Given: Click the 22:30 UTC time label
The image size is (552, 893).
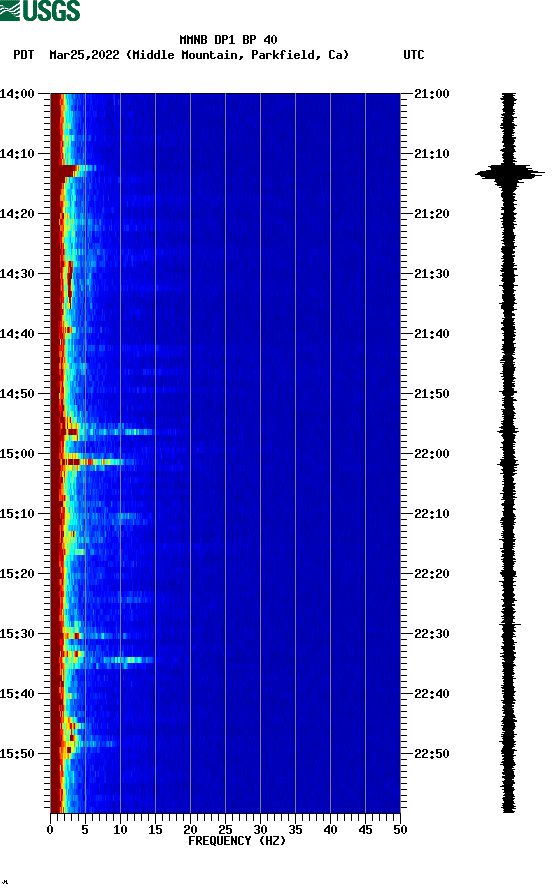Looking at the screenshot, I should click(432, 634).
